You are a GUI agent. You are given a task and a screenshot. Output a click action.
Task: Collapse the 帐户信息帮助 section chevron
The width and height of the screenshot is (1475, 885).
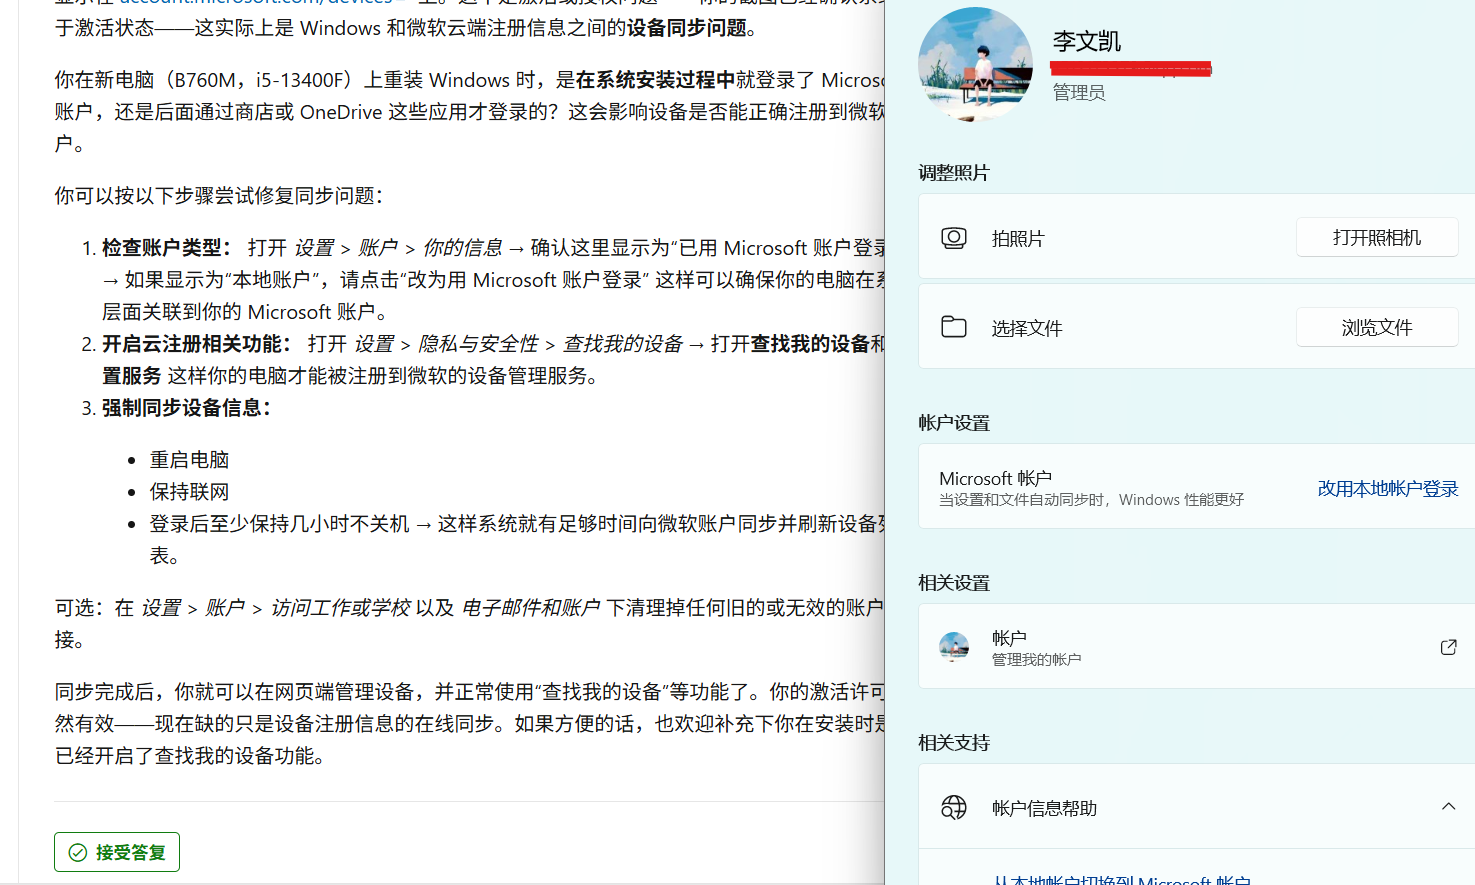click(1448, 806)
